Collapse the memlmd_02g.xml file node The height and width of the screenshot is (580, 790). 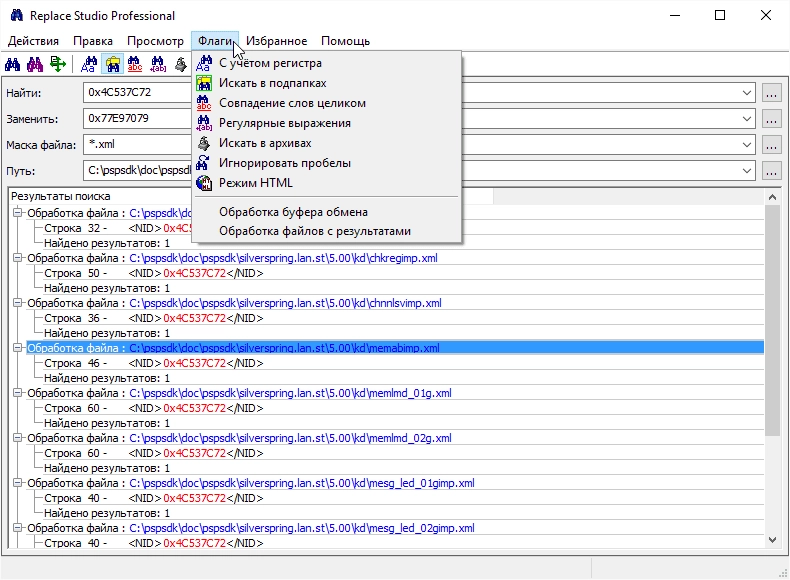[18, 438]
